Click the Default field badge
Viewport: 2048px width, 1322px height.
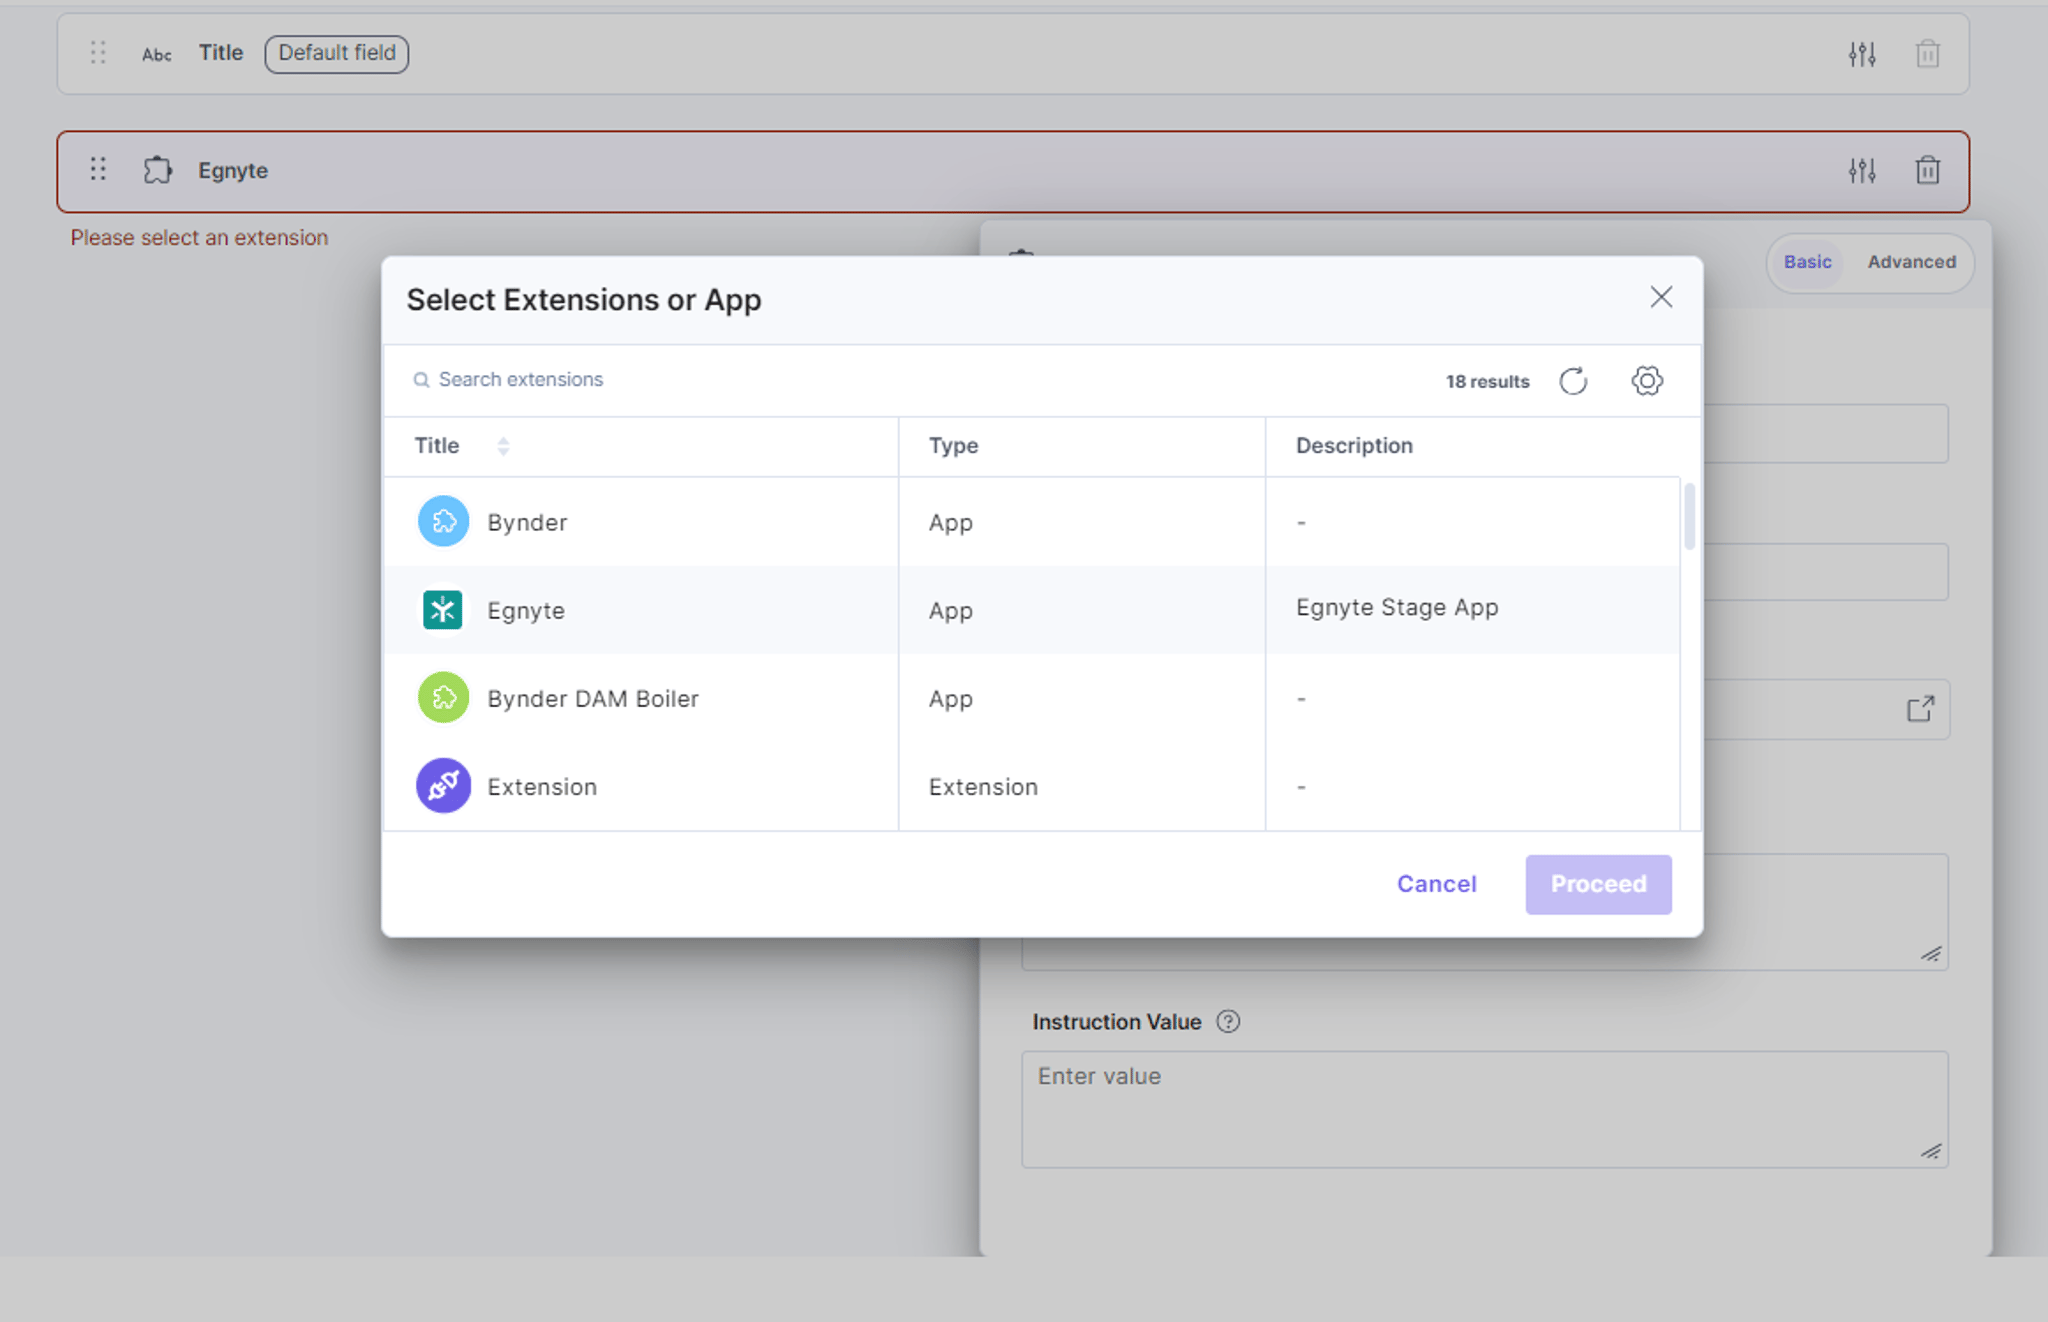[x=337, y=53]
